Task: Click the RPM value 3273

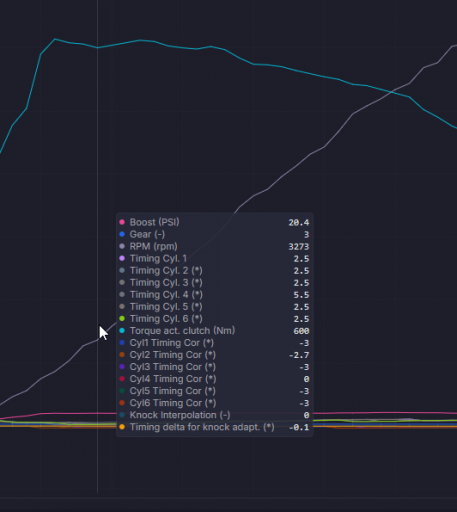Action: (299, 247)
